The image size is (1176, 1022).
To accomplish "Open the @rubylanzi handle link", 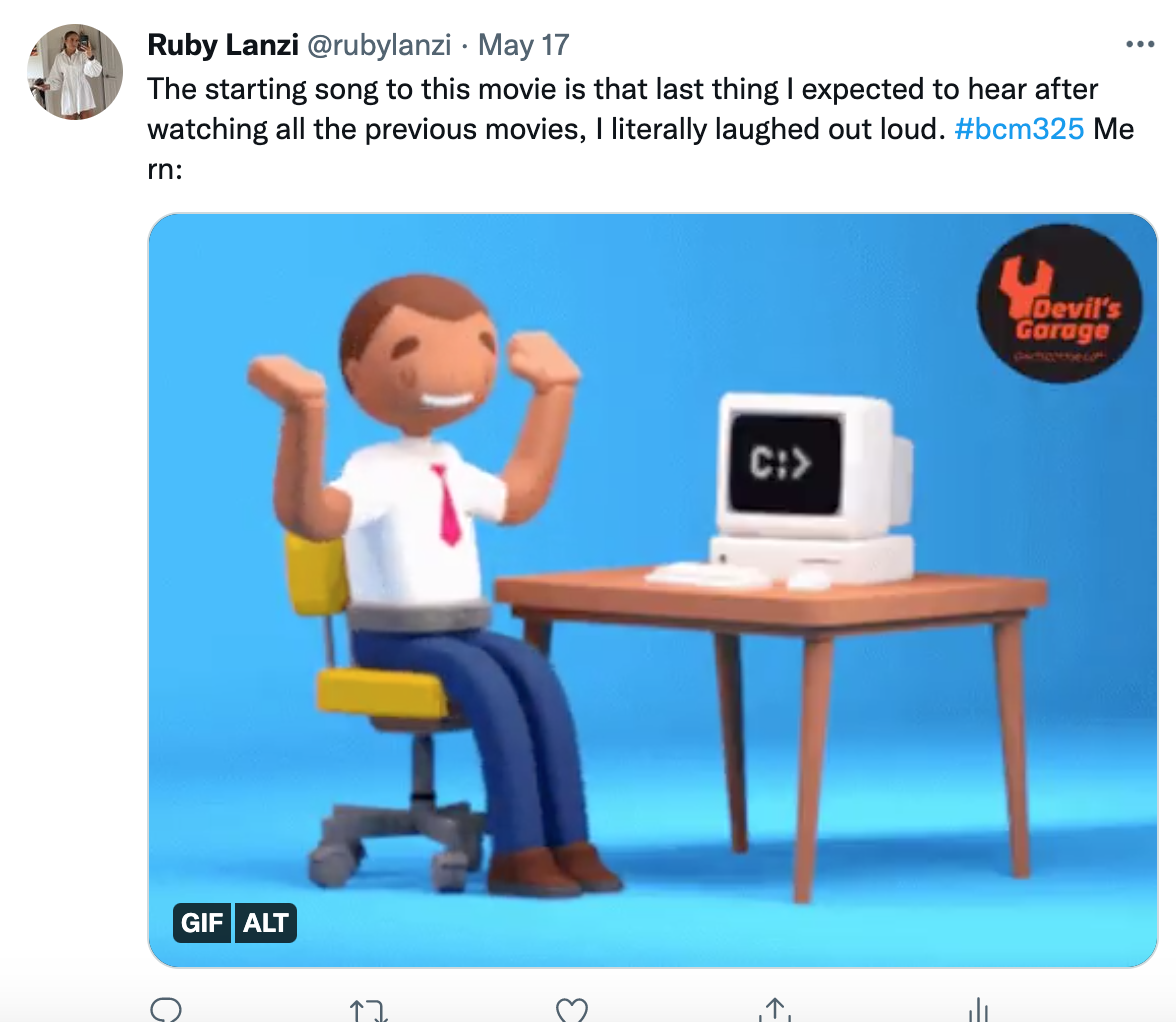I will (380, 45).
